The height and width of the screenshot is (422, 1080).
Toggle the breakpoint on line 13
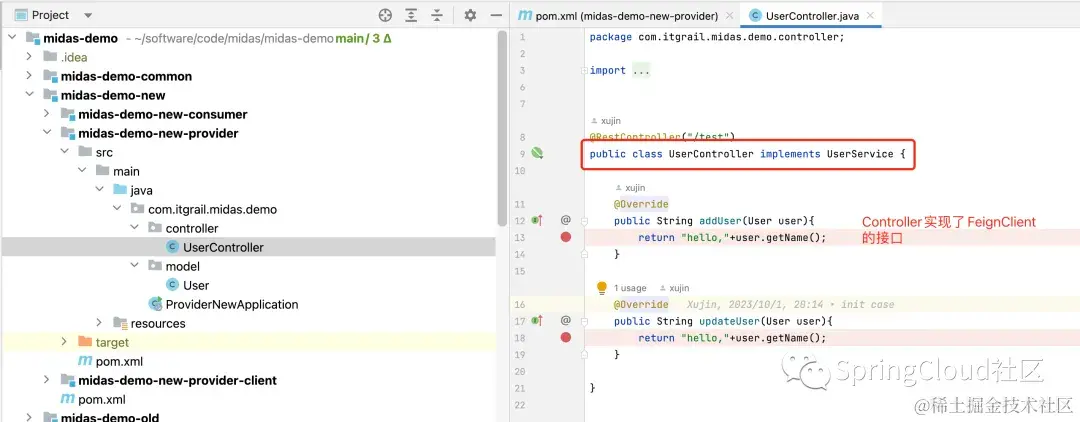[x=565, y=238]
